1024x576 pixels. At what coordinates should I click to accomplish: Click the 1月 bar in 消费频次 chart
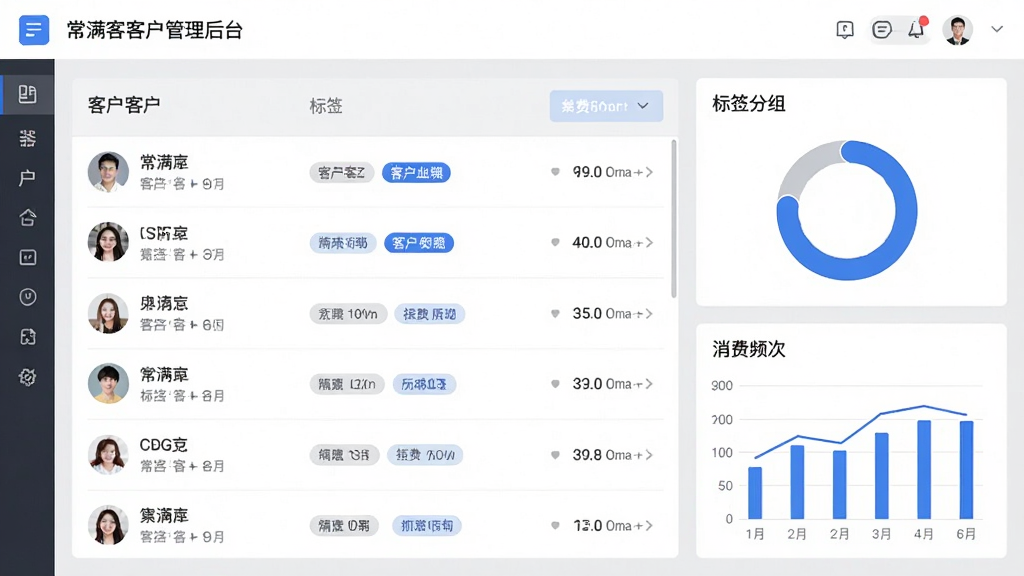(x=755, y=493)
